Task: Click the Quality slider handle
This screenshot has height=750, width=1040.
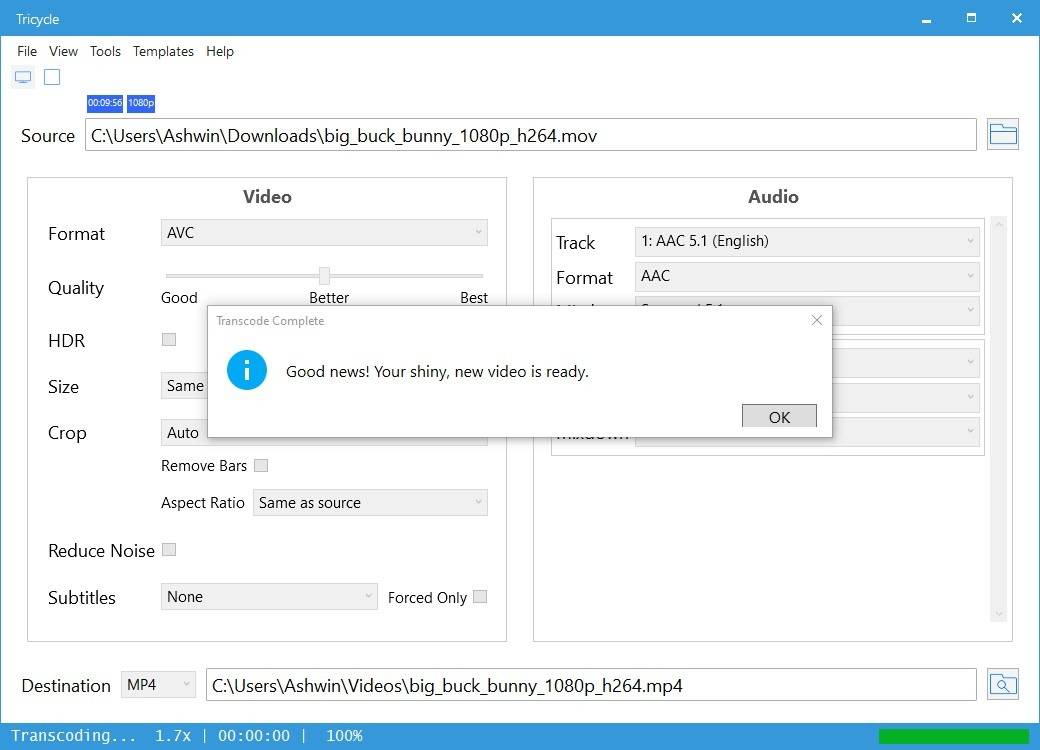Action: tap(324, 275)
